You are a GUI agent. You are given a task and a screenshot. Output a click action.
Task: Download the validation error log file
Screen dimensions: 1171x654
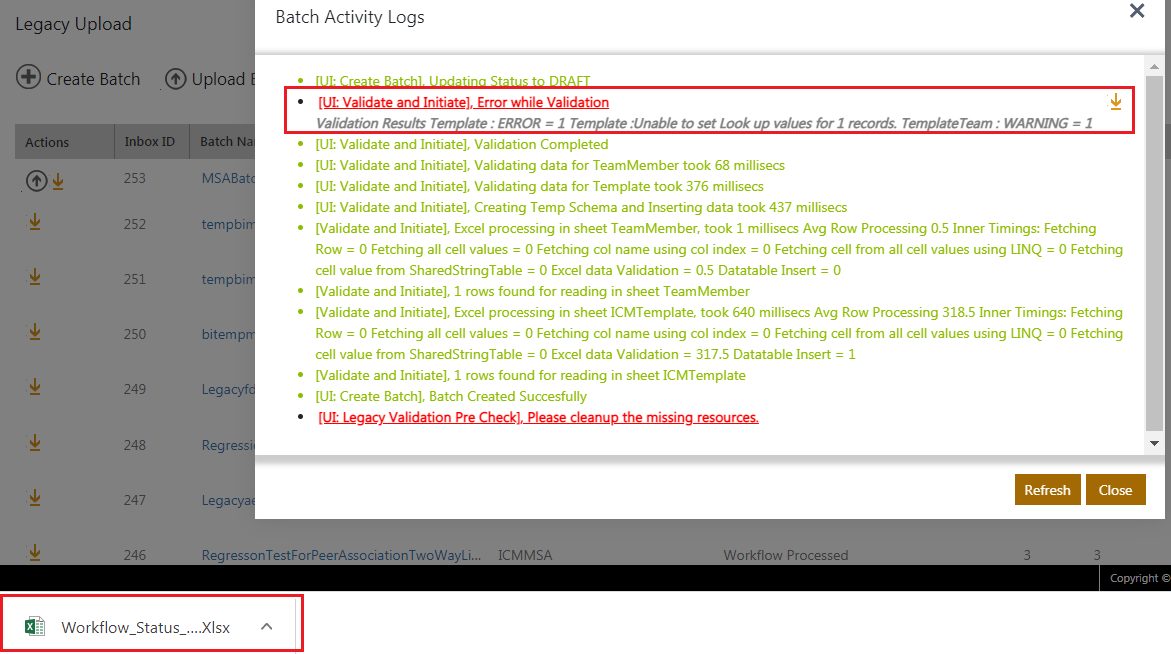point(1116,102)
